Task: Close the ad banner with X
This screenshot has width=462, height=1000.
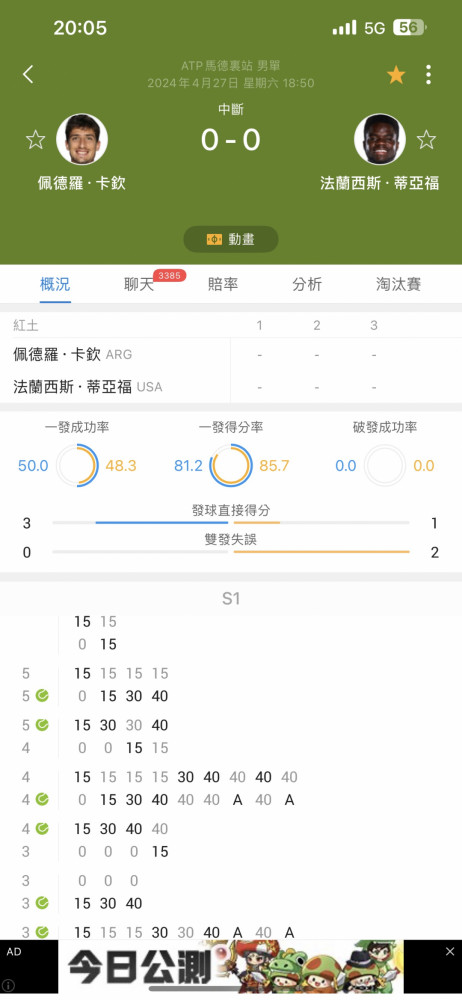Action: point(450,952)
